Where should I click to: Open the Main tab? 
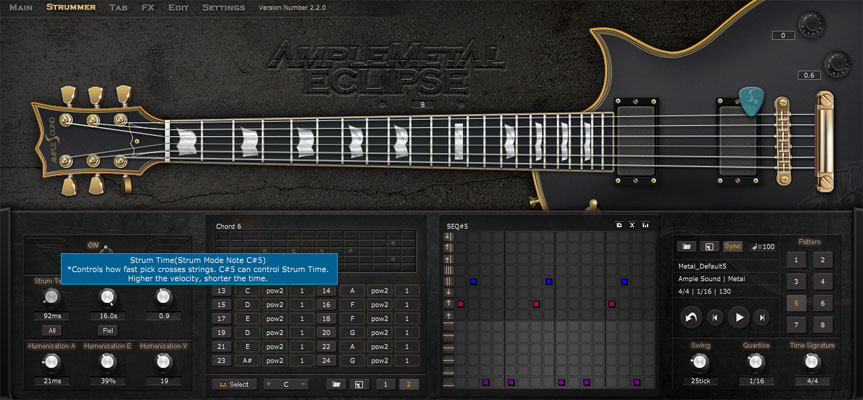21,8
